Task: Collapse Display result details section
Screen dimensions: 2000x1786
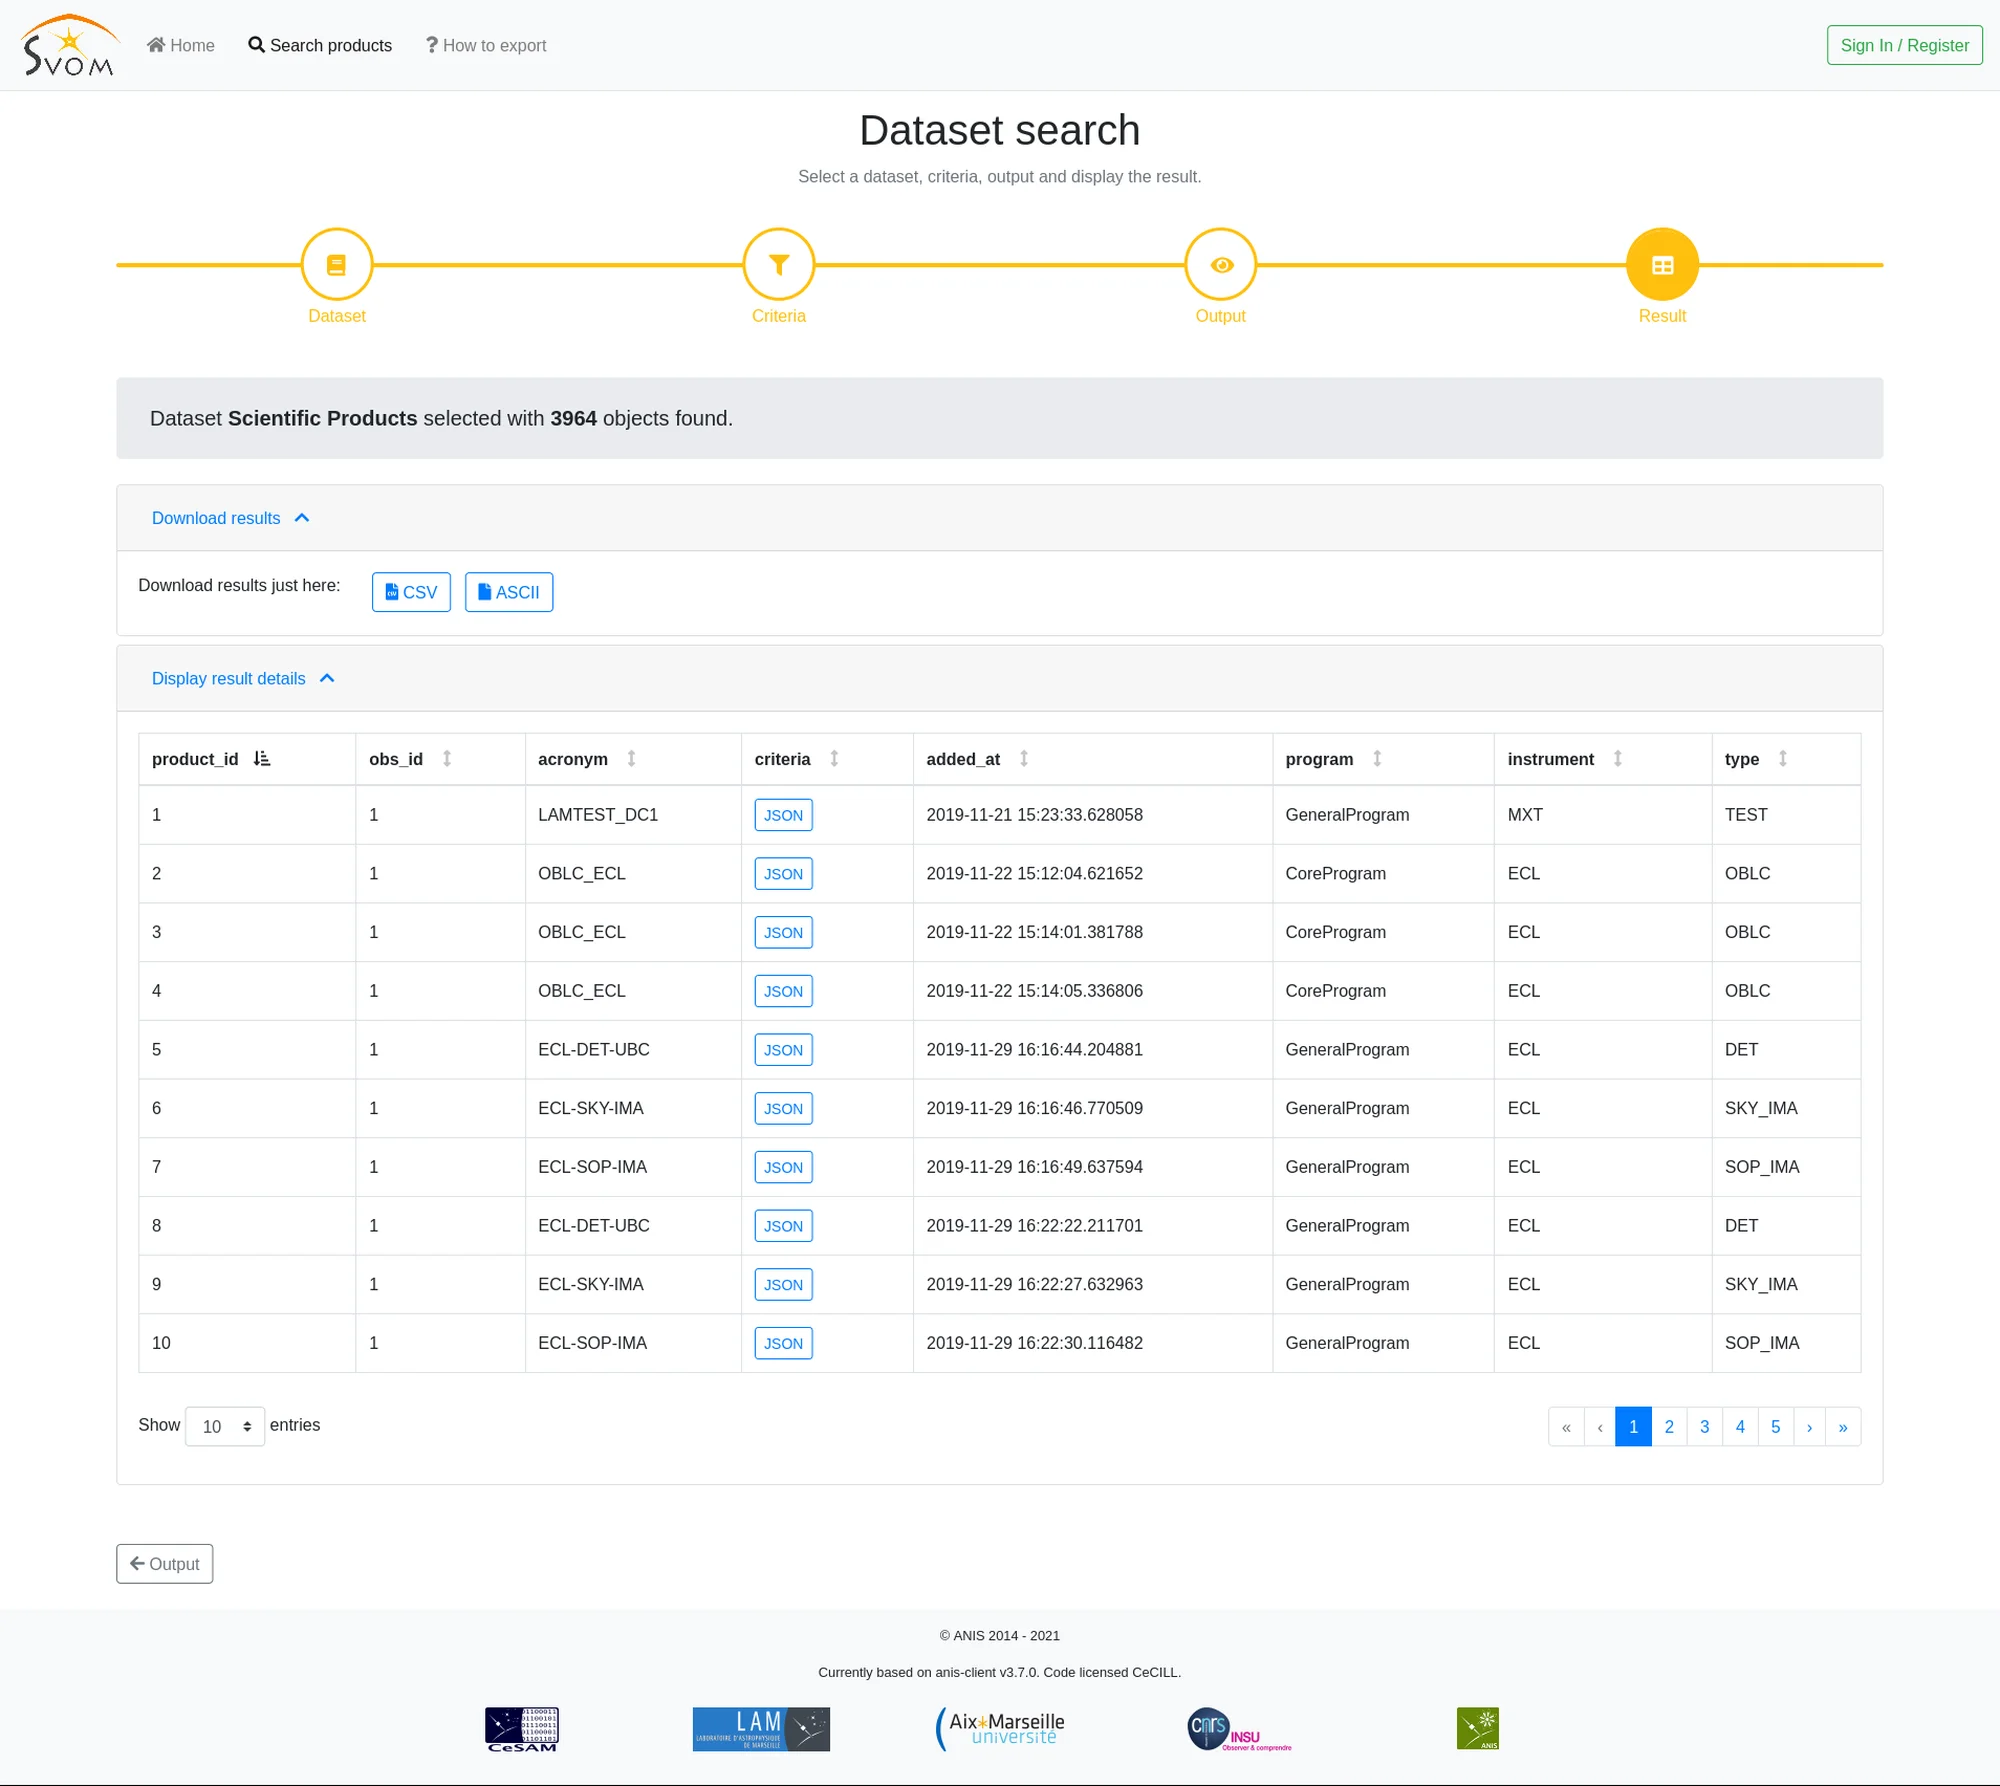Action: coord(243,678)
